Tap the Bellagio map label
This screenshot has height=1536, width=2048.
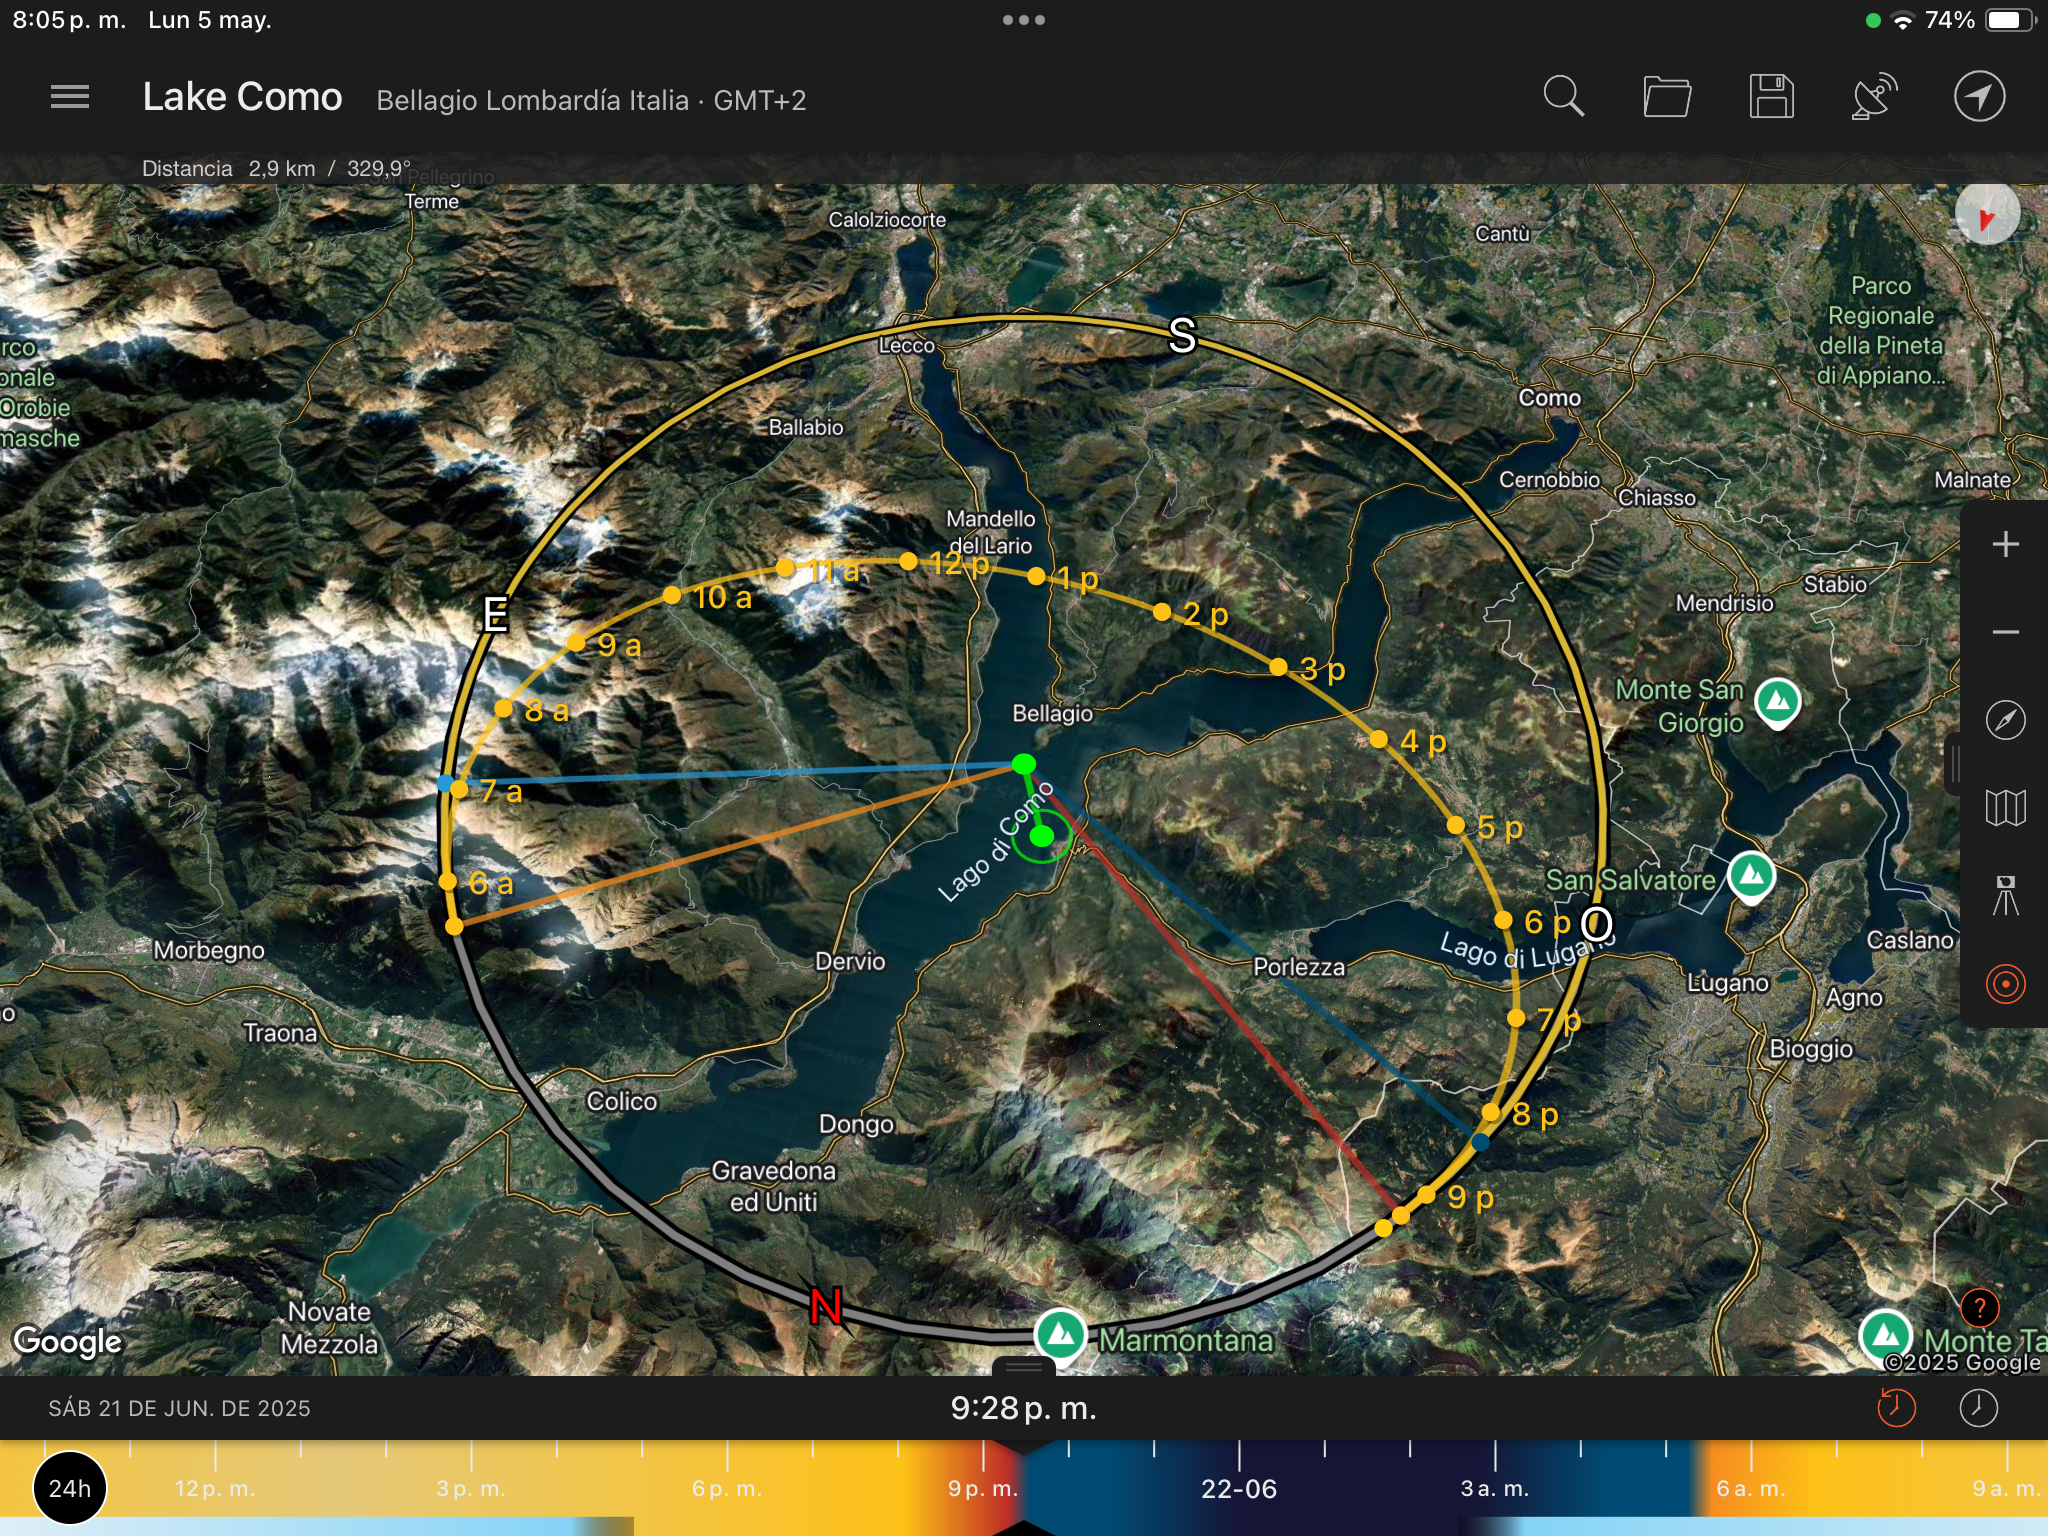click(1052, 713)
